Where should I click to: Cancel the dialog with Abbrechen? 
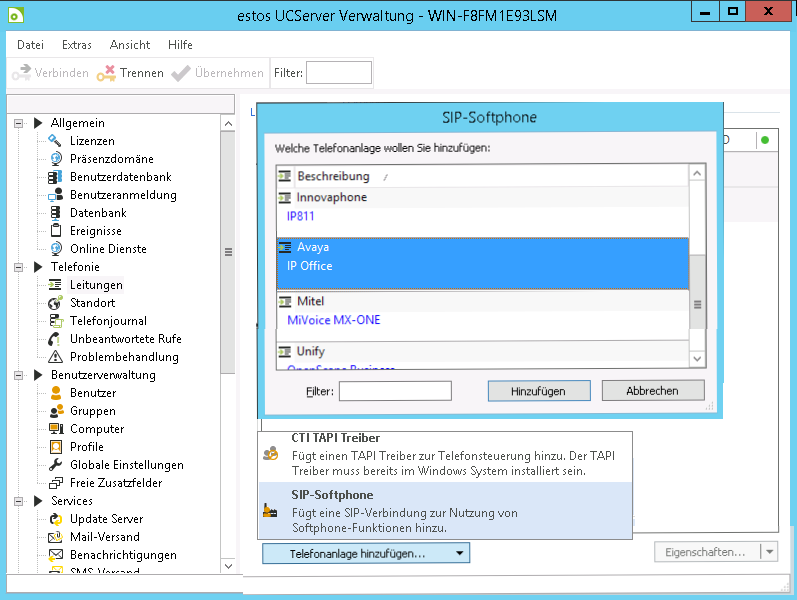pos(652,391)
